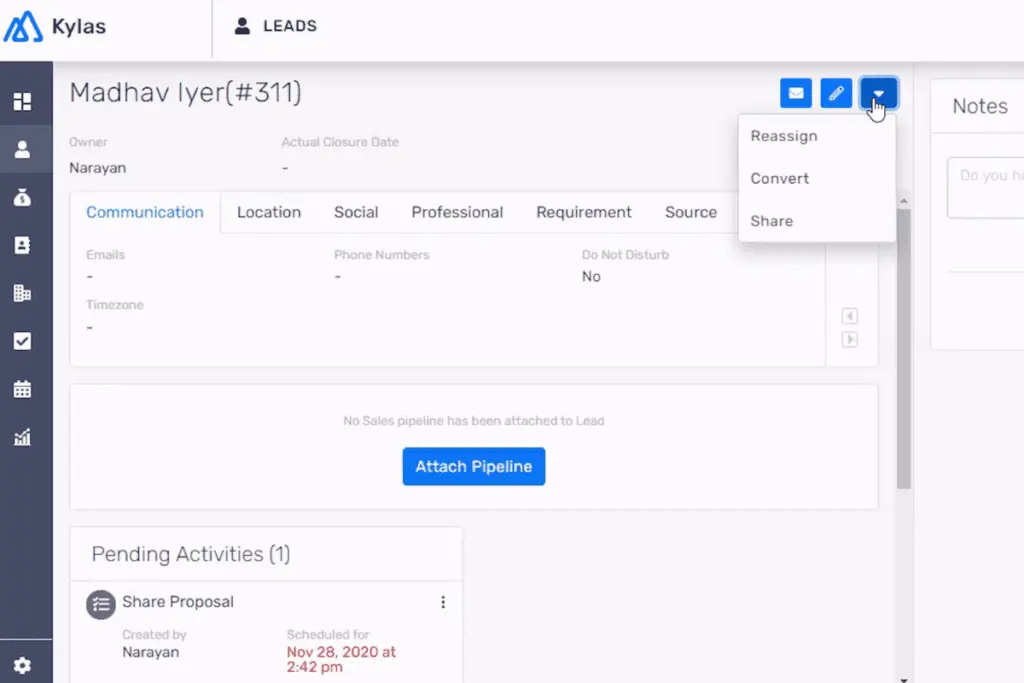Click the Attach Pipeline button

[x=473, y=466]
